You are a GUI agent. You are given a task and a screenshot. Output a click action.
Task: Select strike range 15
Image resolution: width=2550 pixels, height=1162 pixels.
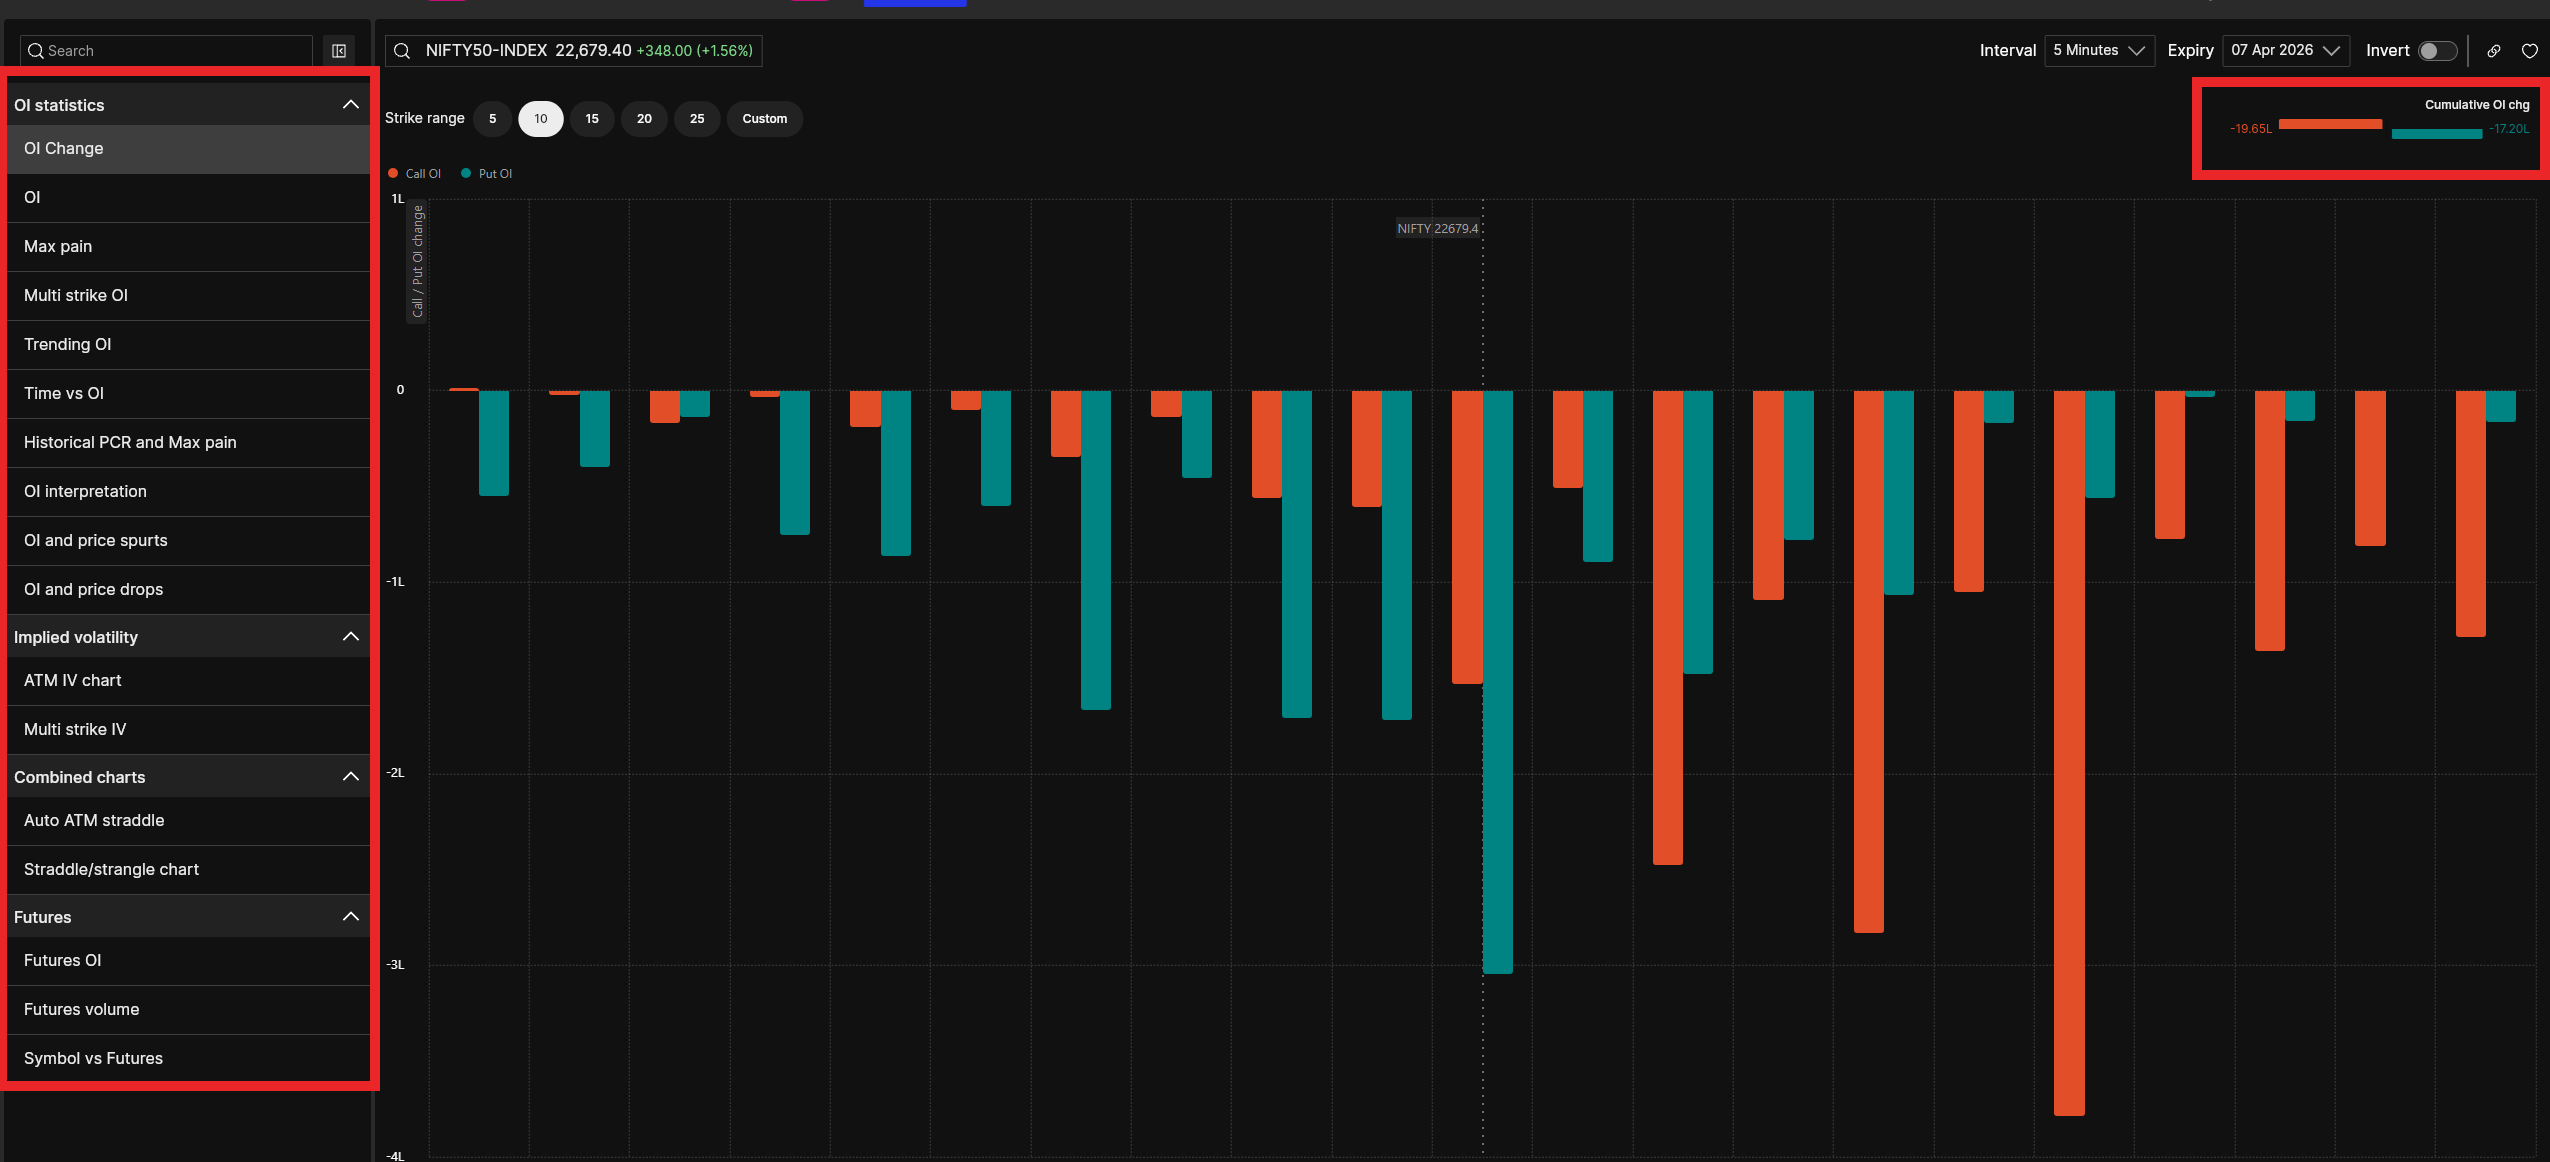point(592,119)
